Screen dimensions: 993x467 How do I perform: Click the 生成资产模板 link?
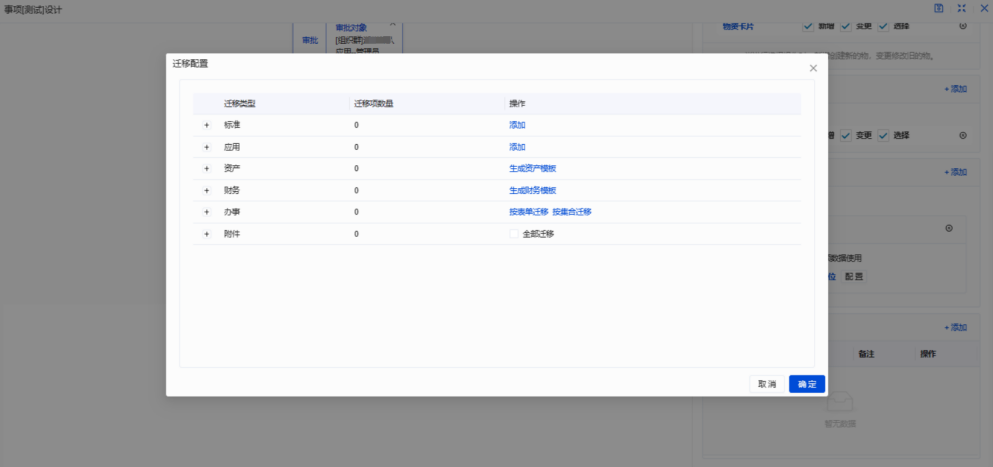[532, 168]
